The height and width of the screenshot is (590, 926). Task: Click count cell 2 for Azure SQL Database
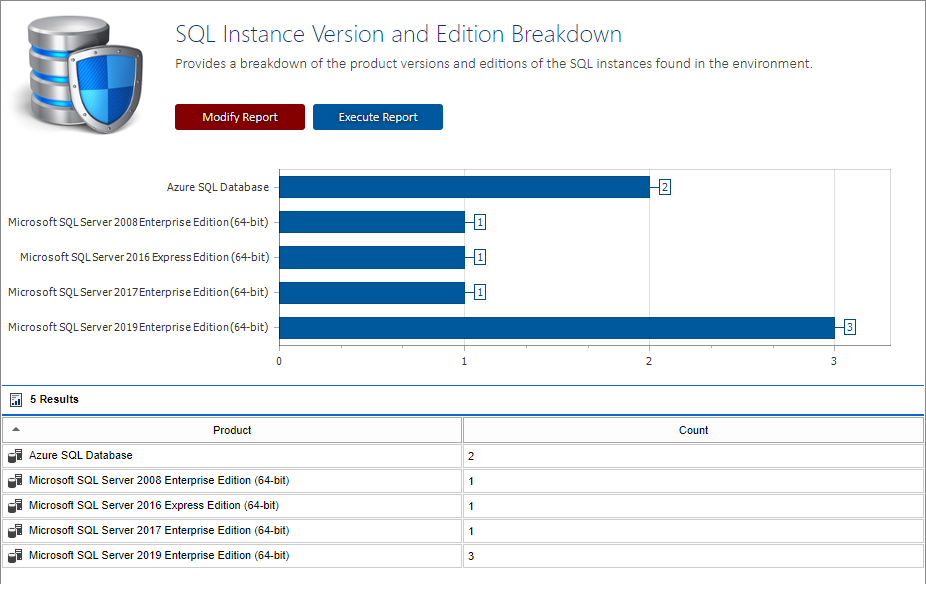pyautogui.click(x=693, y=456)
